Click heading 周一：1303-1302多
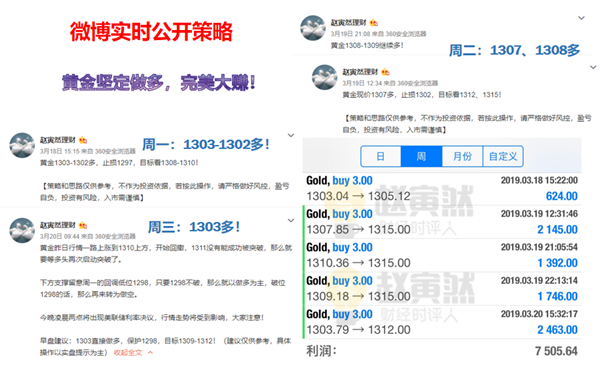The image size is (600, 370). point(206,145)
